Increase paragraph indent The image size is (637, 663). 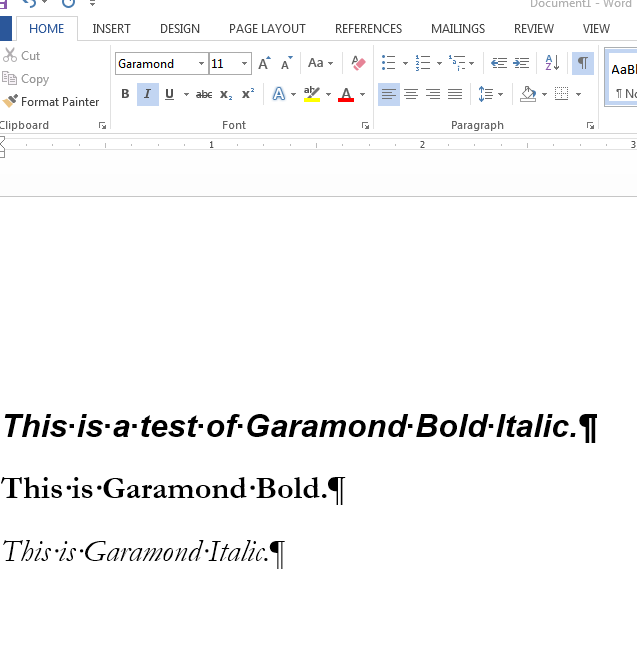(521, 63)
